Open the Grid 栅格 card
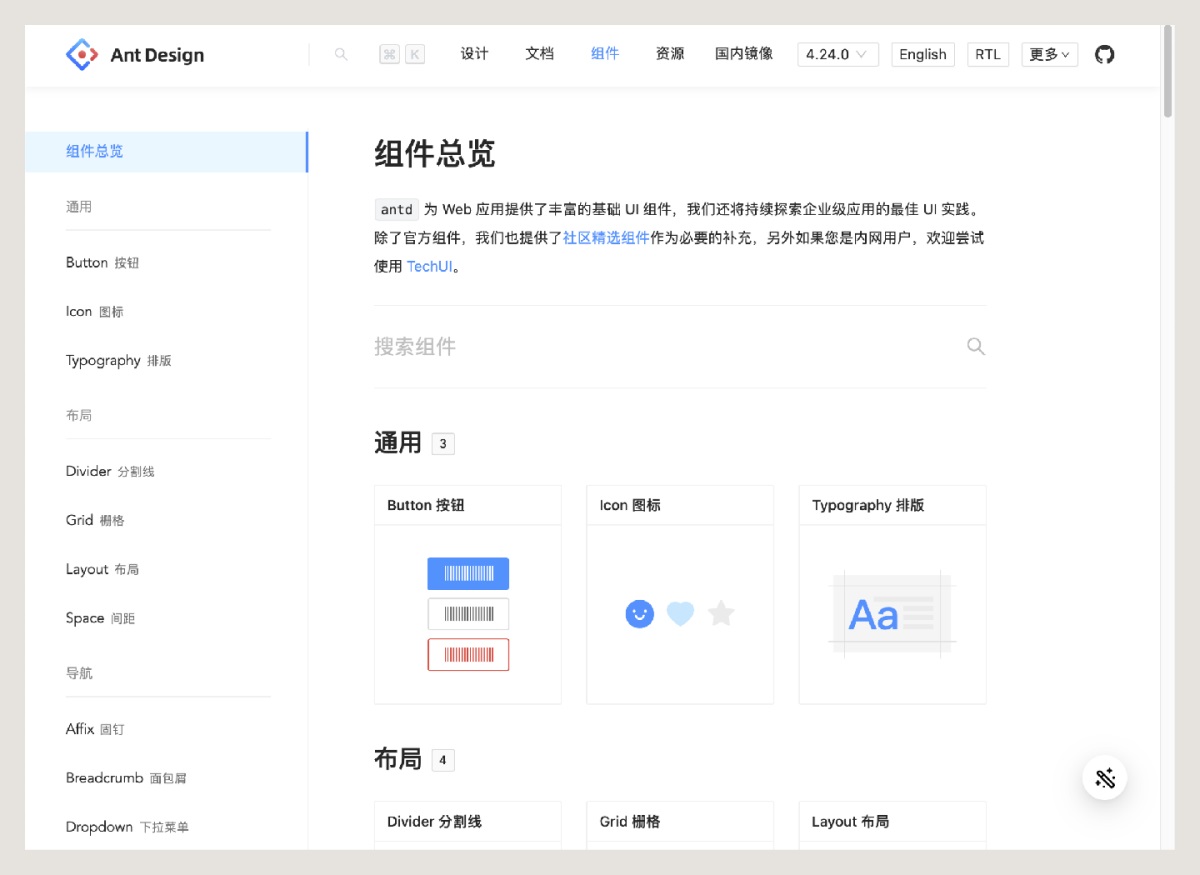 point(680,822)
